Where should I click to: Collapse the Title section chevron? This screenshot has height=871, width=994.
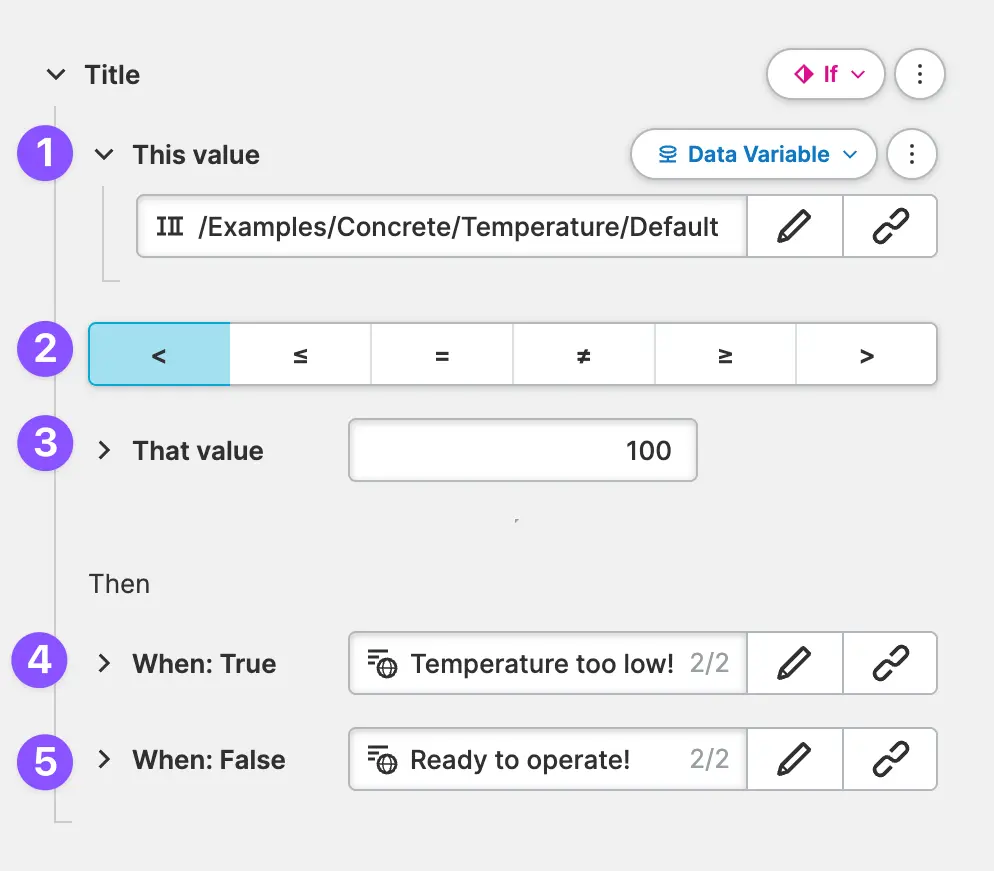tap(57, 75)
